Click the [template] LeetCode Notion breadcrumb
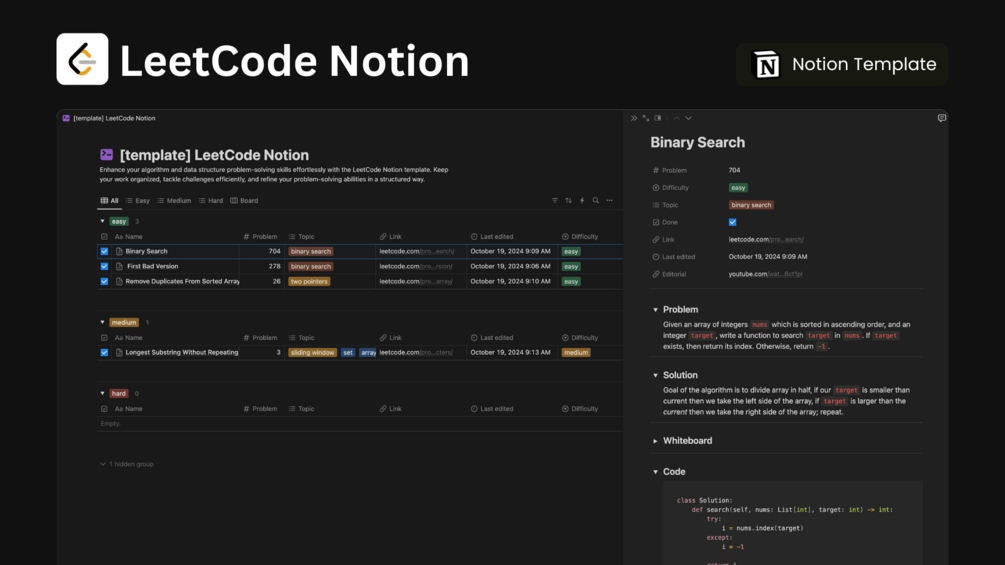The height and width of the screenshot is (565, 1005). (114, 119)
